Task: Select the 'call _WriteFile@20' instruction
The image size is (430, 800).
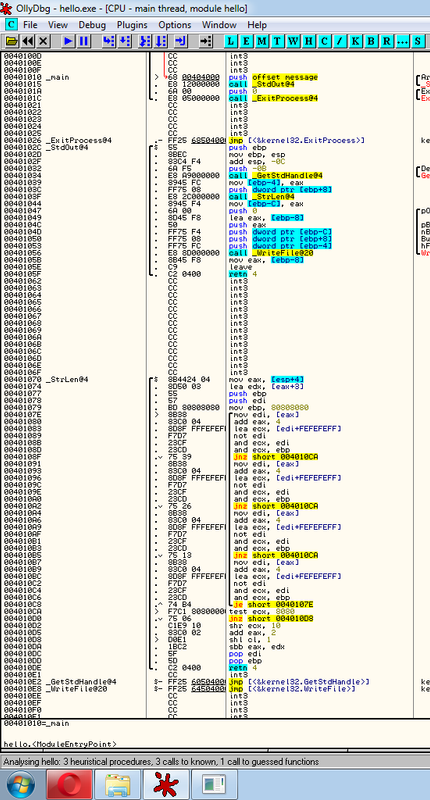Action: click(x=271, y=253)
